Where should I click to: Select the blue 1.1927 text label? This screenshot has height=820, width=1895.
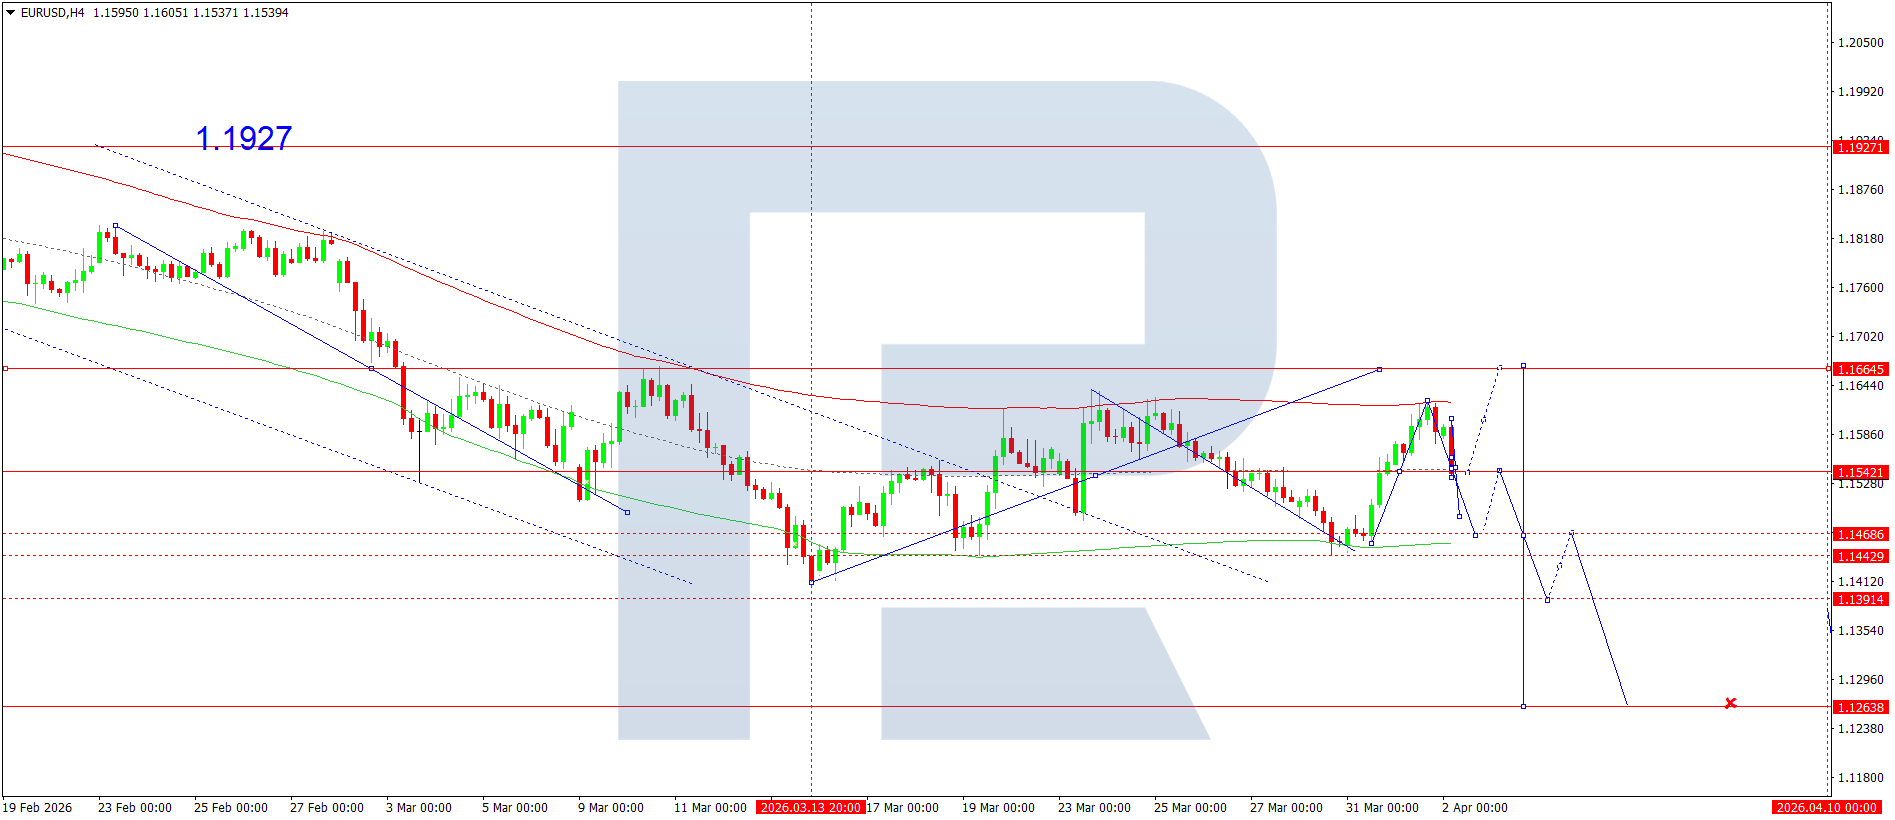[x=244, y=138]
